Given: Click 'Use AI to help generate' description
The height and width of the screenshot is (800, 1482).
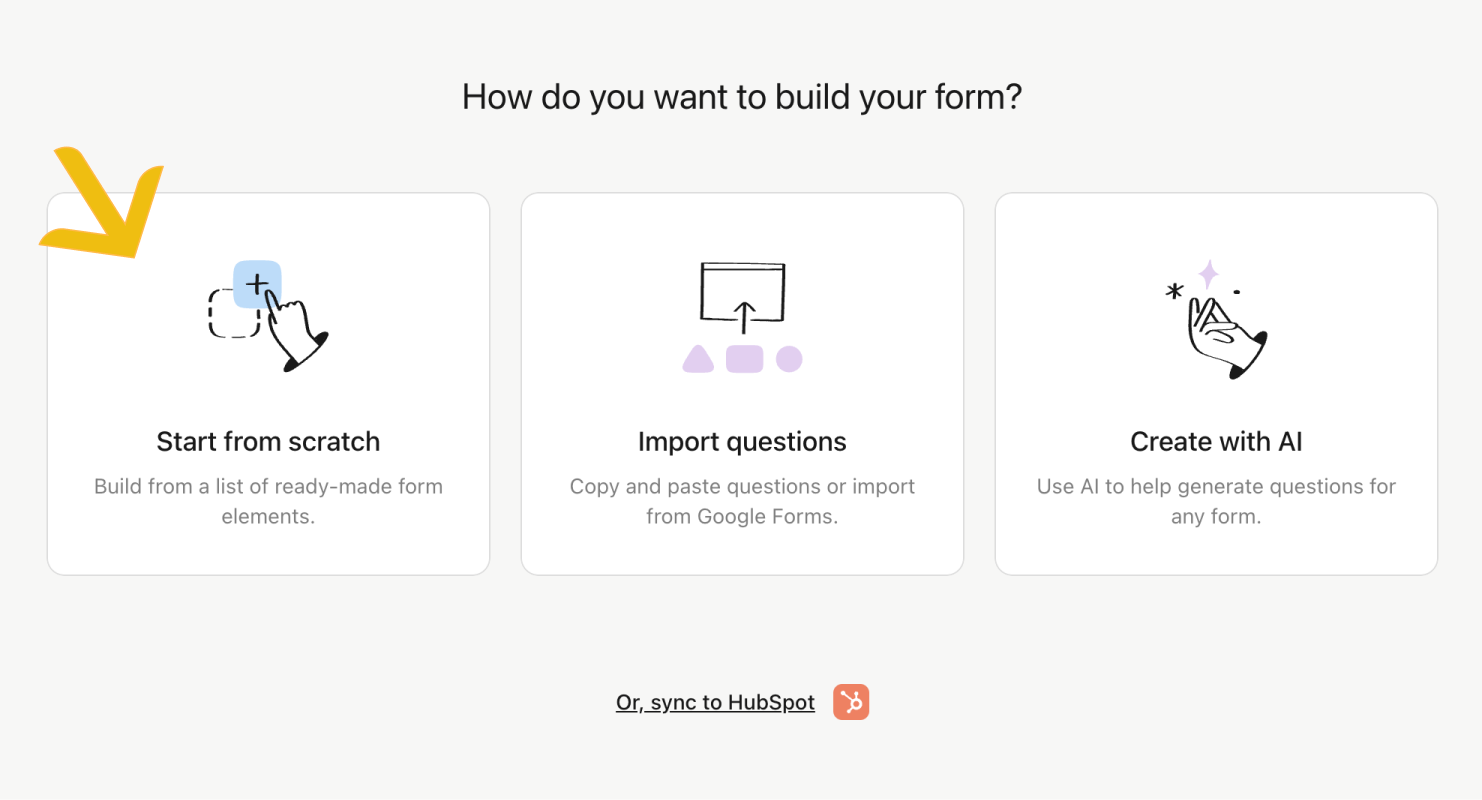Looking at the screenshot, I should pos(1216,502).
